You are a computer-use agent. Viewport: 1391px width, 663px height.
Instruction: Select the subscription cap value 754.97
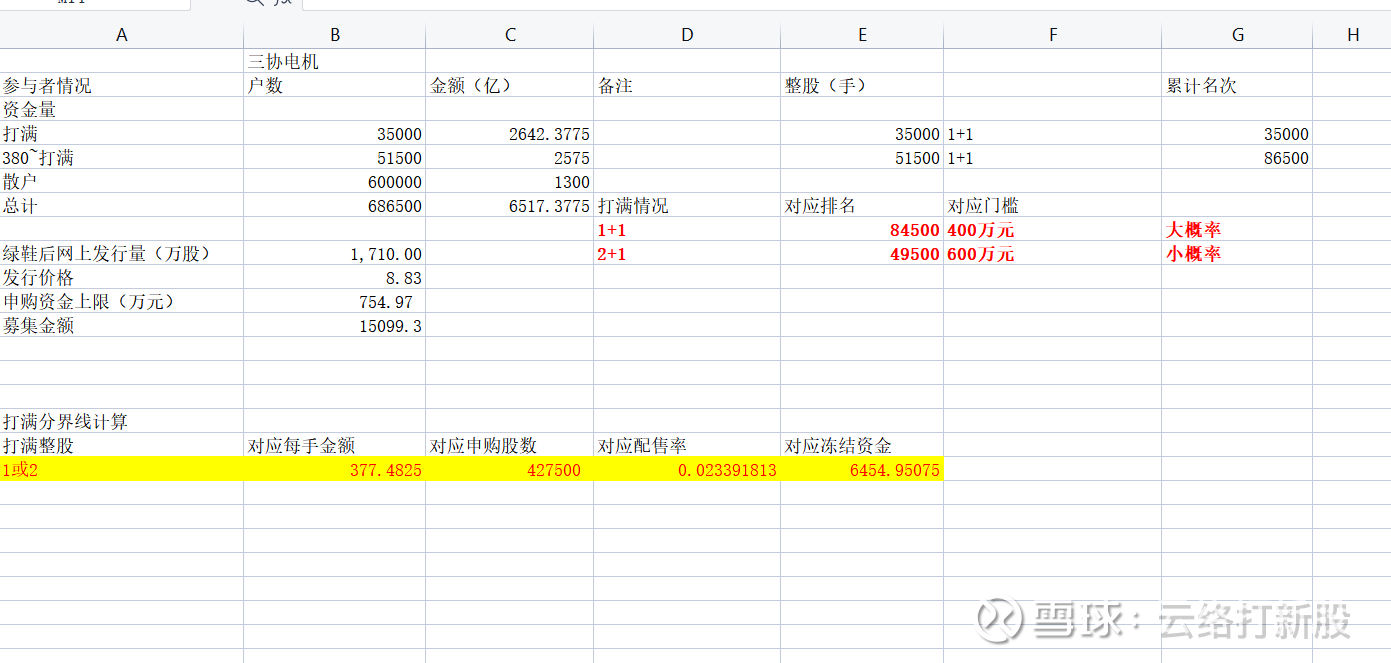click(335, 301)
